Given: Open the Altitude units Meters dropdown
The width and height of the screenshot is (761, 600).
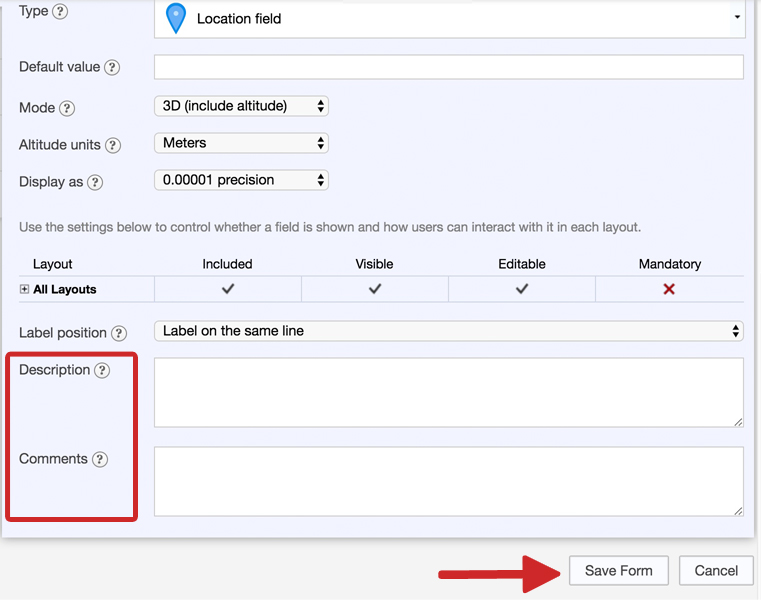Looking at the screenshot, I should pyautogui.click(x=241, y=143).
